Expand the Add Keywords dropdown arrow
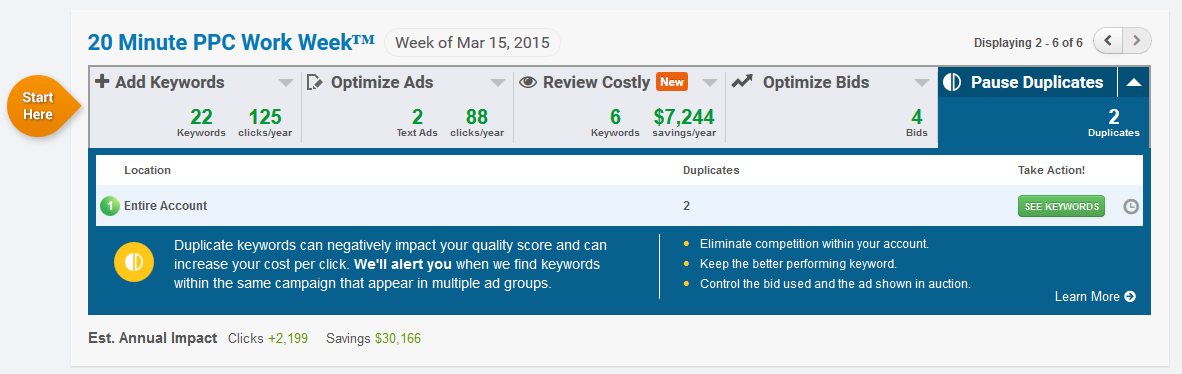 click(286, 82)
